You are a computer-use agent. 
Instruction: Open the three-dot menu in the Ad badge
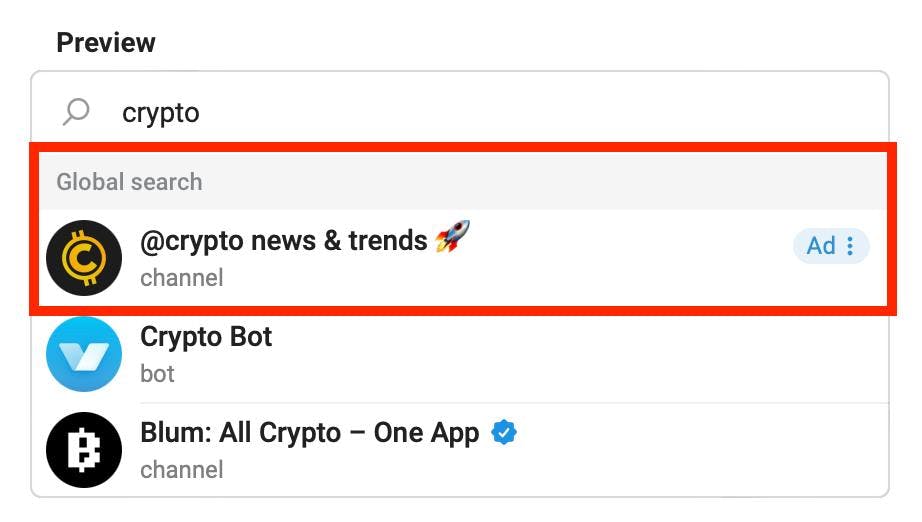coord(851,246)
